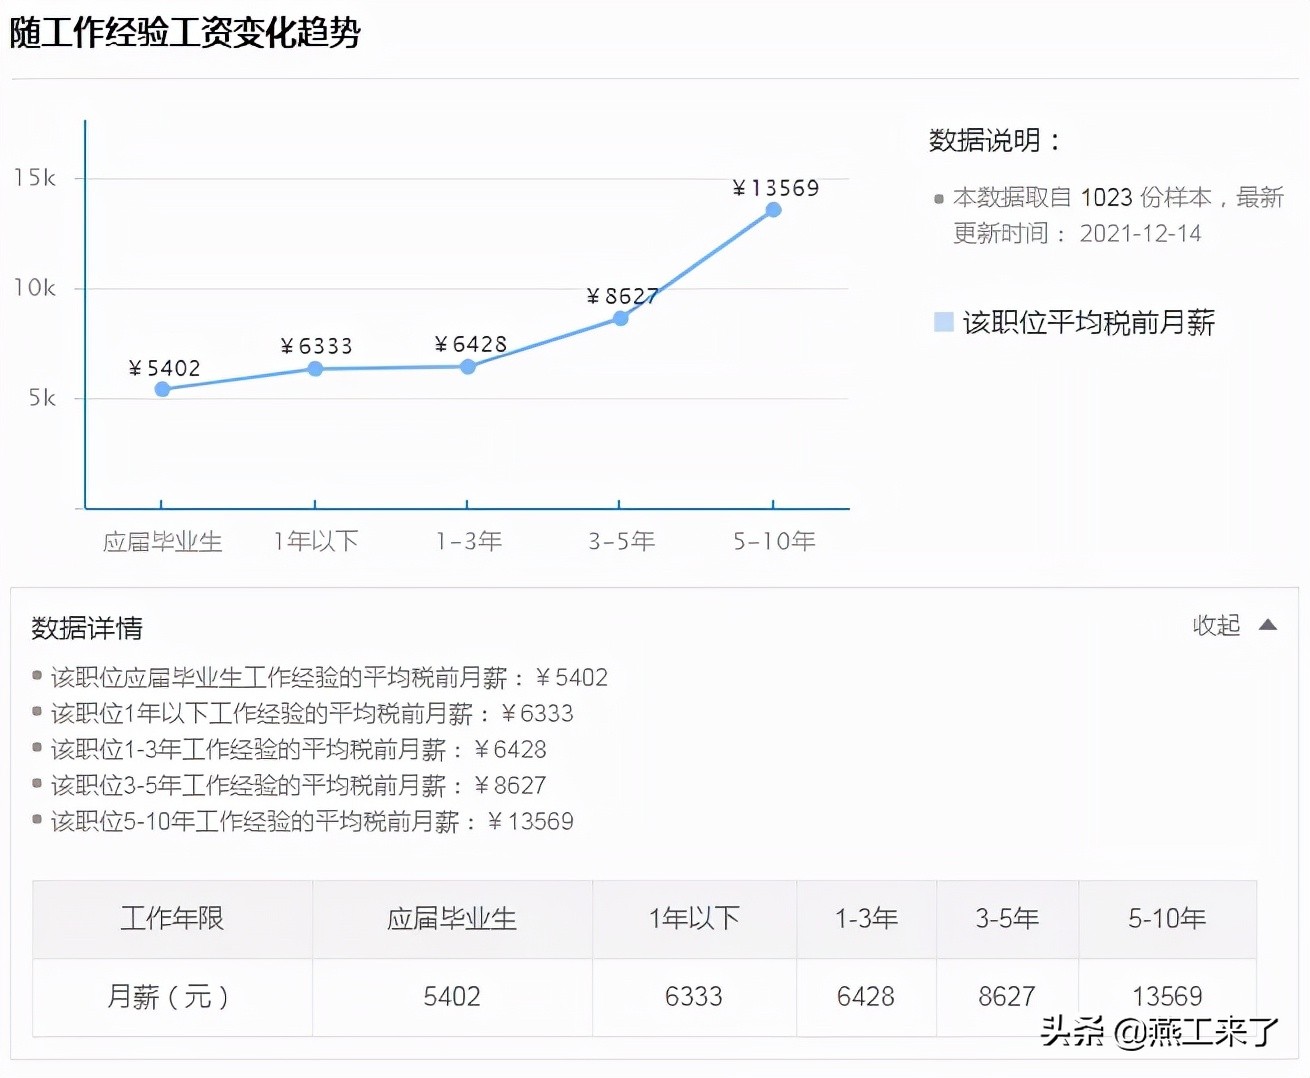This screenshot has height=1078, width=1310.
Task: Click the 工作年限 table header cell
Action: click(172, 918)
